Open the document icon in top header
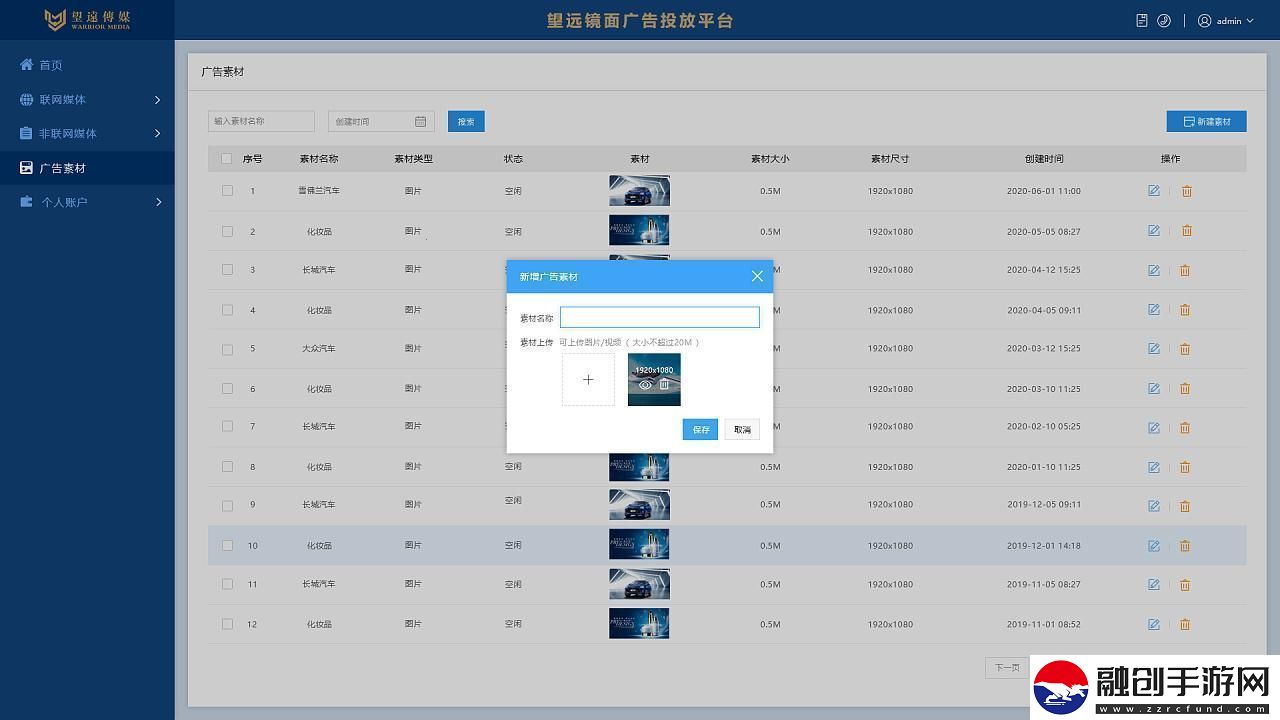The width and height of the screenshot is (1280, 720). 1142,20
